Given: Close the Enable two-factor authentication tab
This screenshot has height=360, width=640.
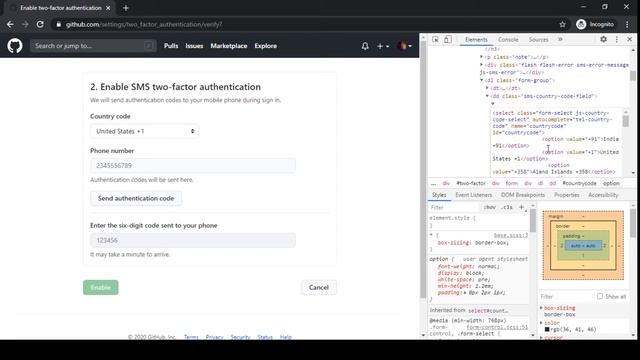Looking at the screenshot, I should 108,8.
